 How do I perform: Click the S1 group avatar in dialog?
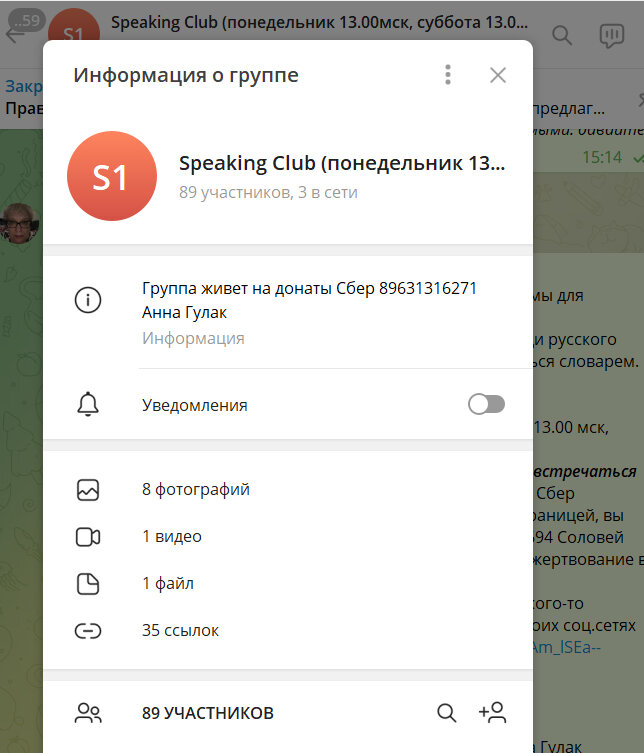112,176
